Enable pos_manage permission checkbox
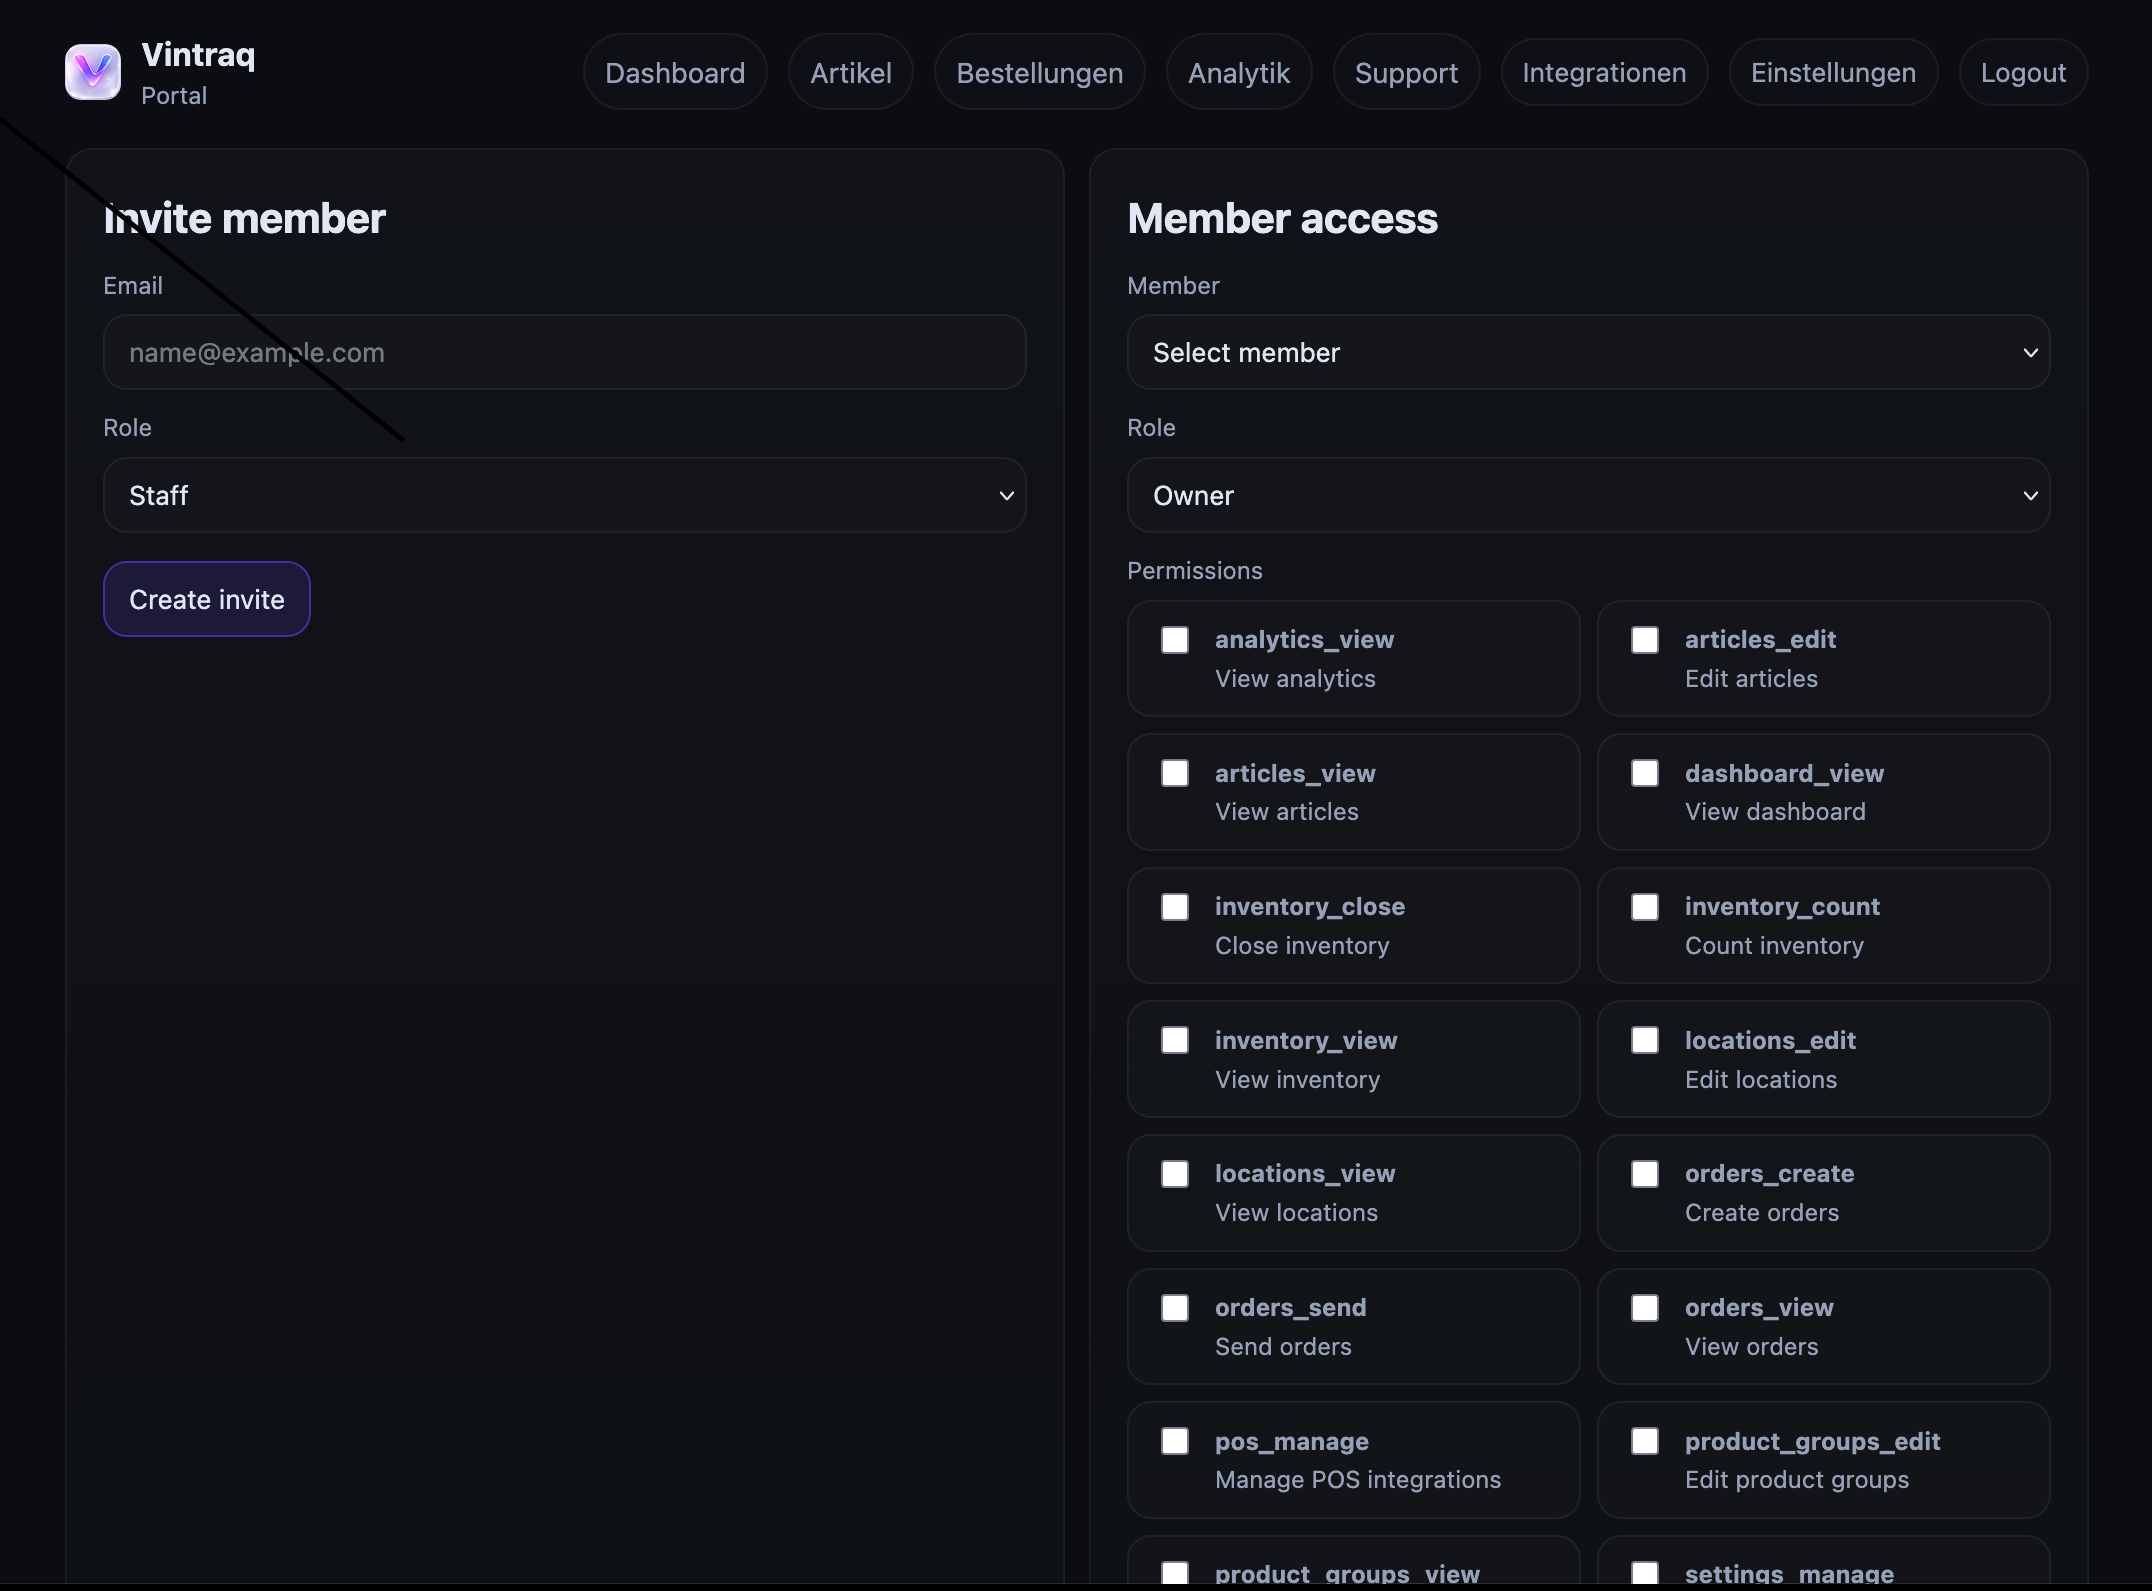This screenshot has width=2152, height=1591. point(1175,1441)
